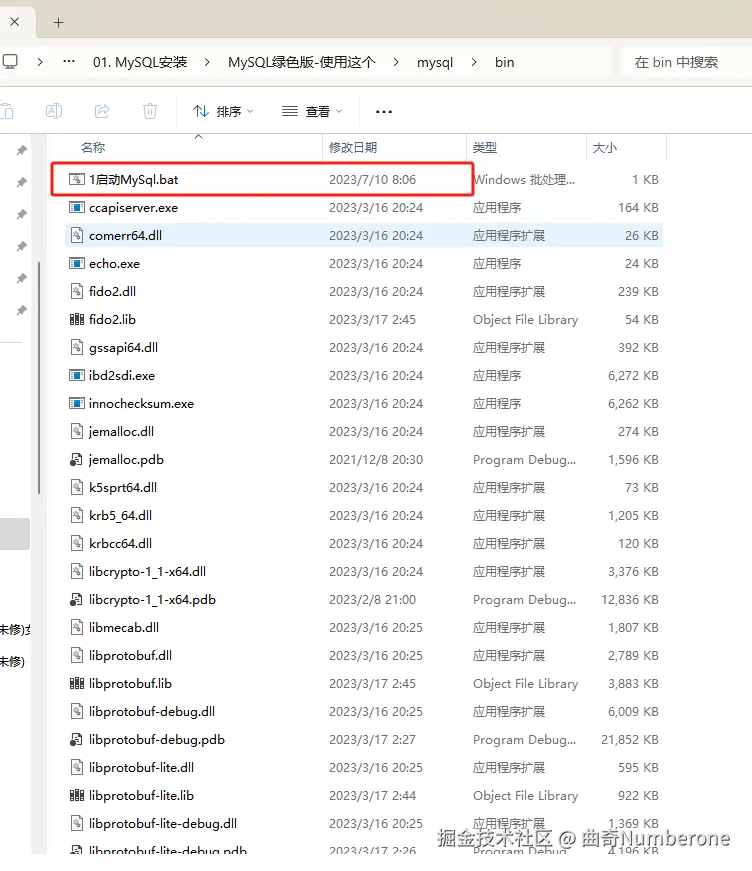This screenshot has height=871, width=752.
Task: Open the new tab plus button
Action: 58,22
